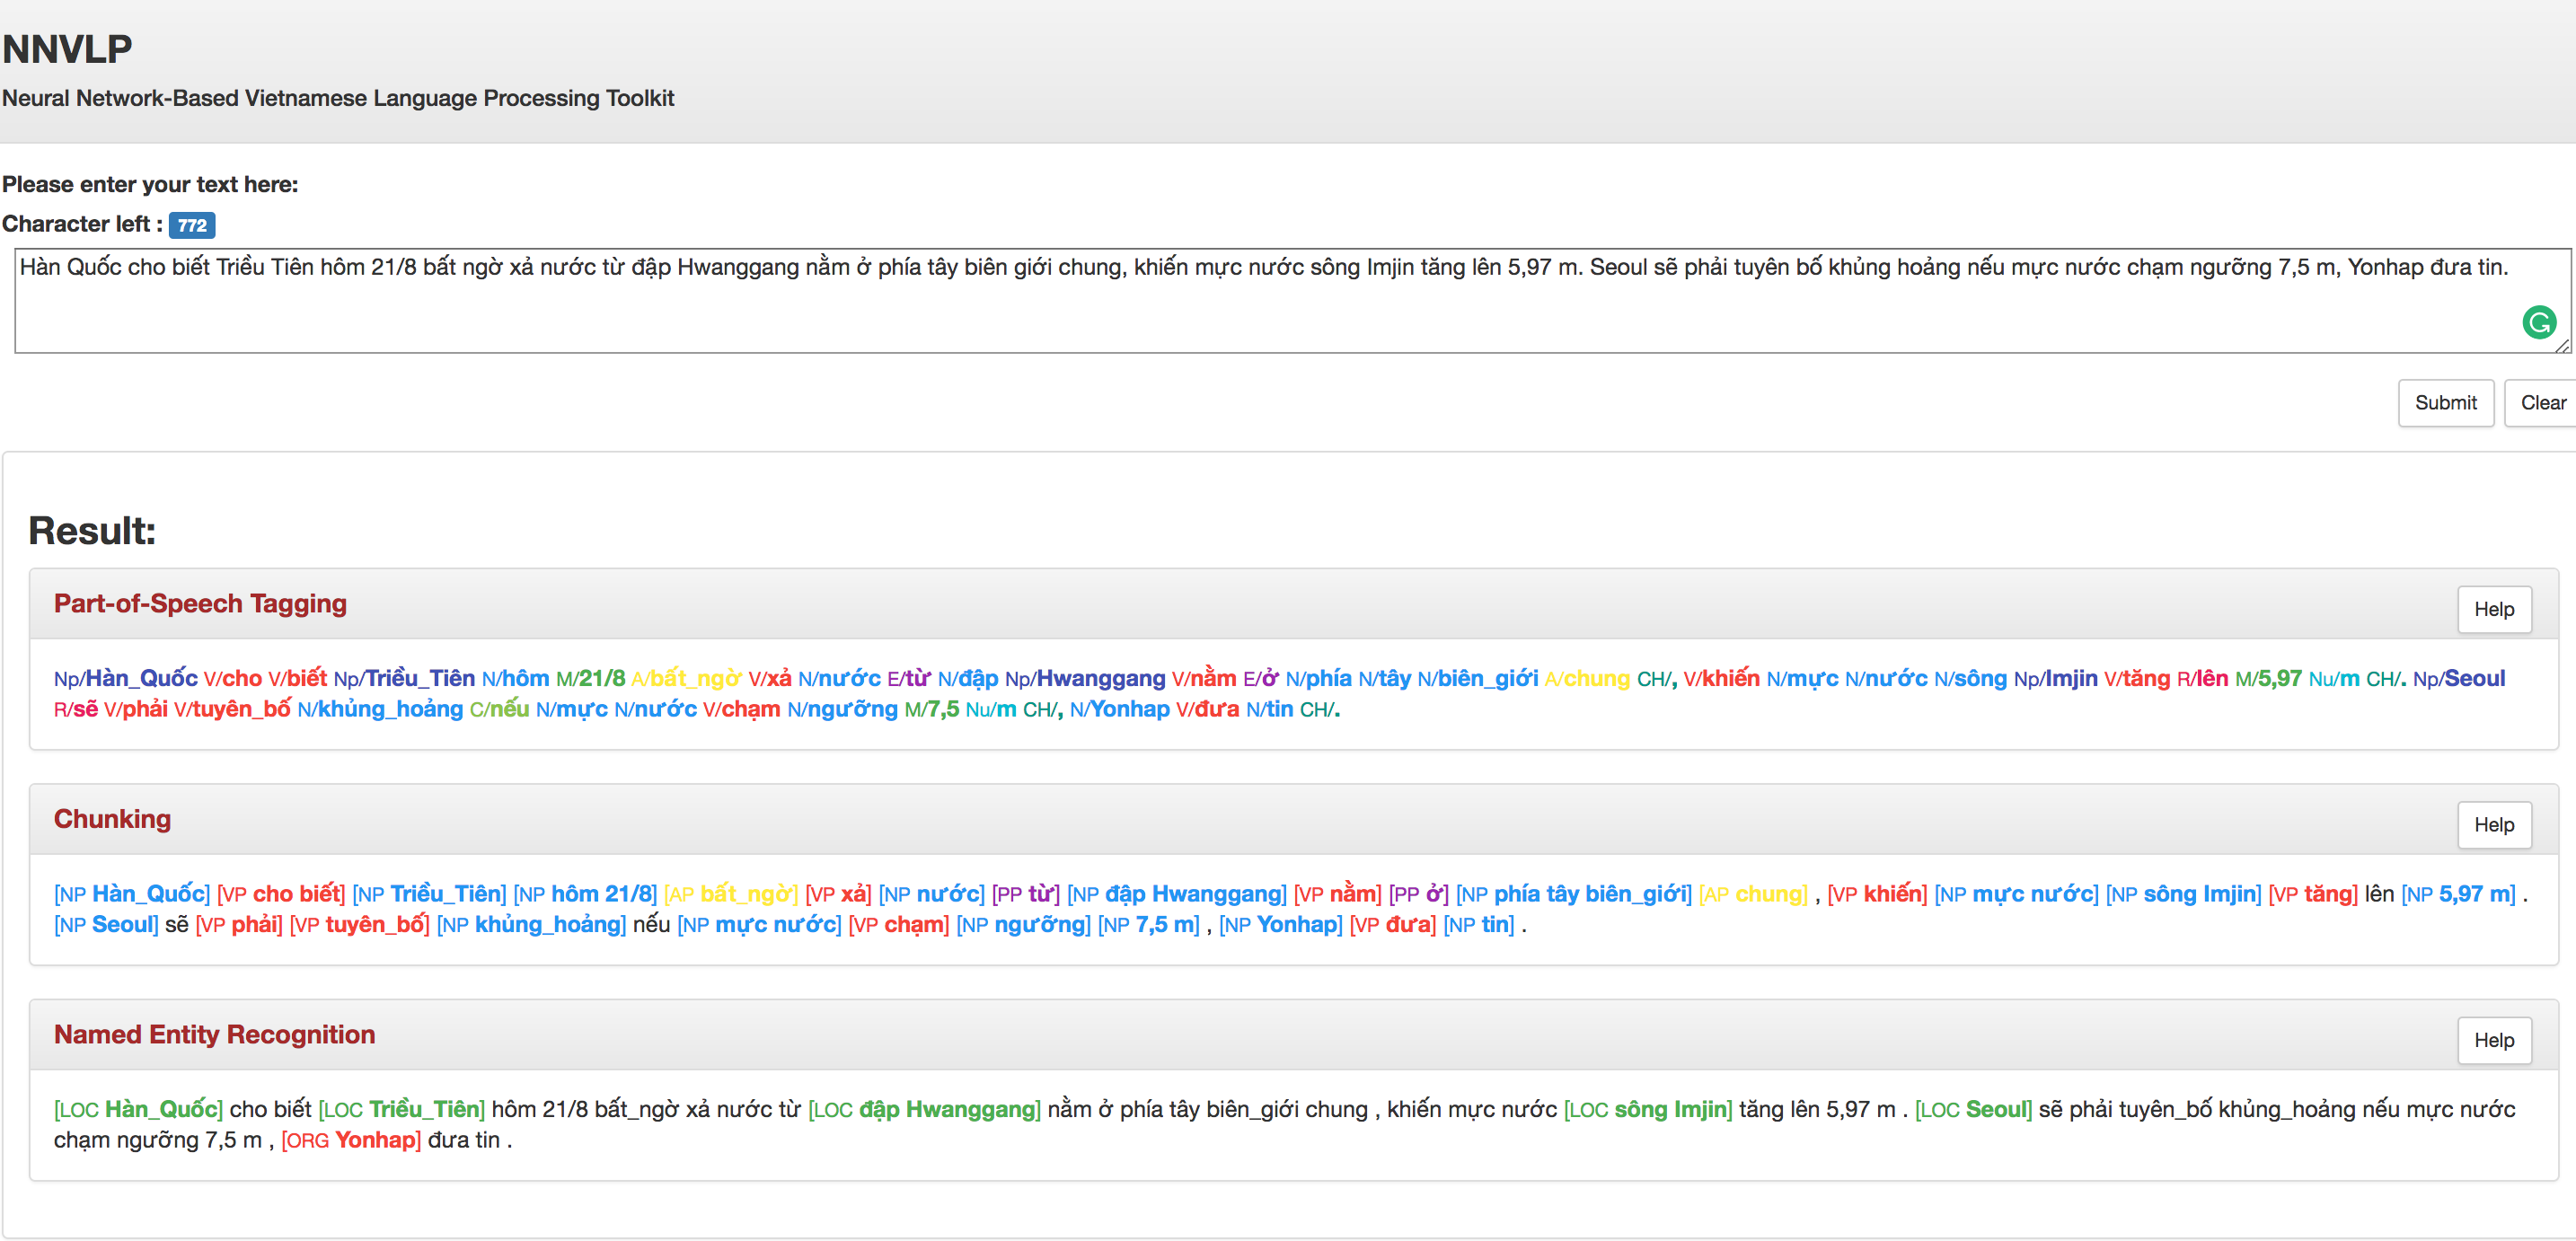Click the 772 character-left badge

pos(192,225)
